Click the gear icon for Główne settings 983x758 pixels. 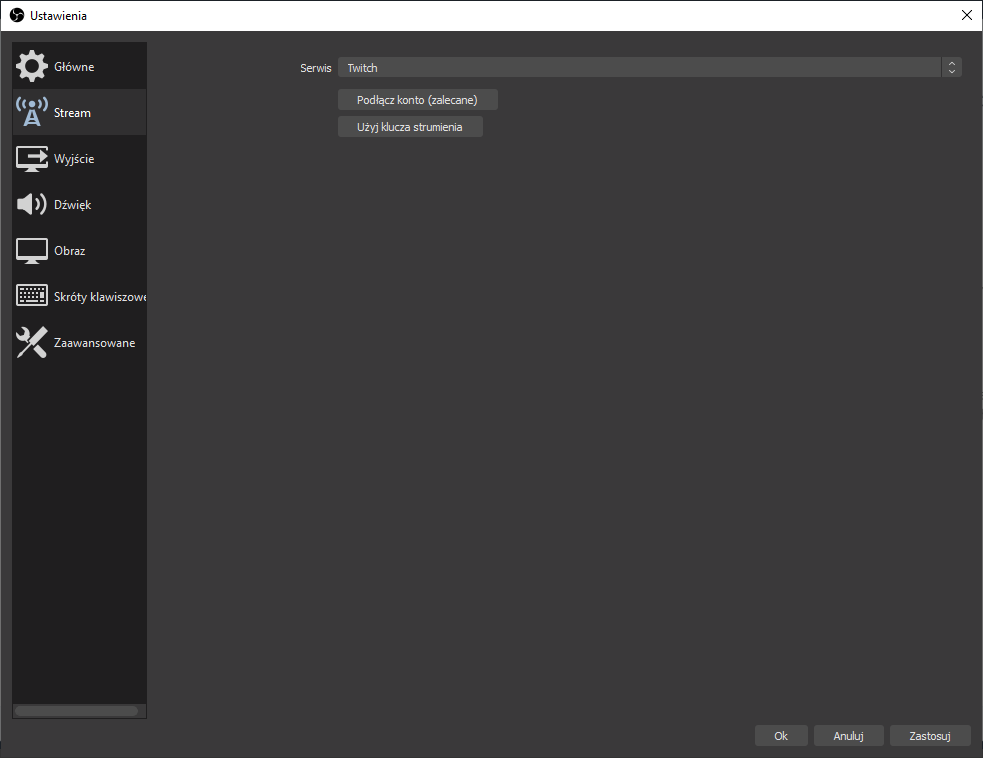32,67
